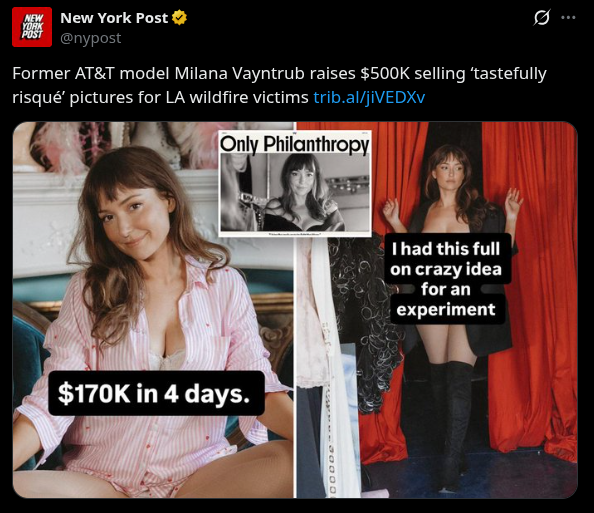
Task: Visit the @nypost handle link
Action: [x=91, y=38]
